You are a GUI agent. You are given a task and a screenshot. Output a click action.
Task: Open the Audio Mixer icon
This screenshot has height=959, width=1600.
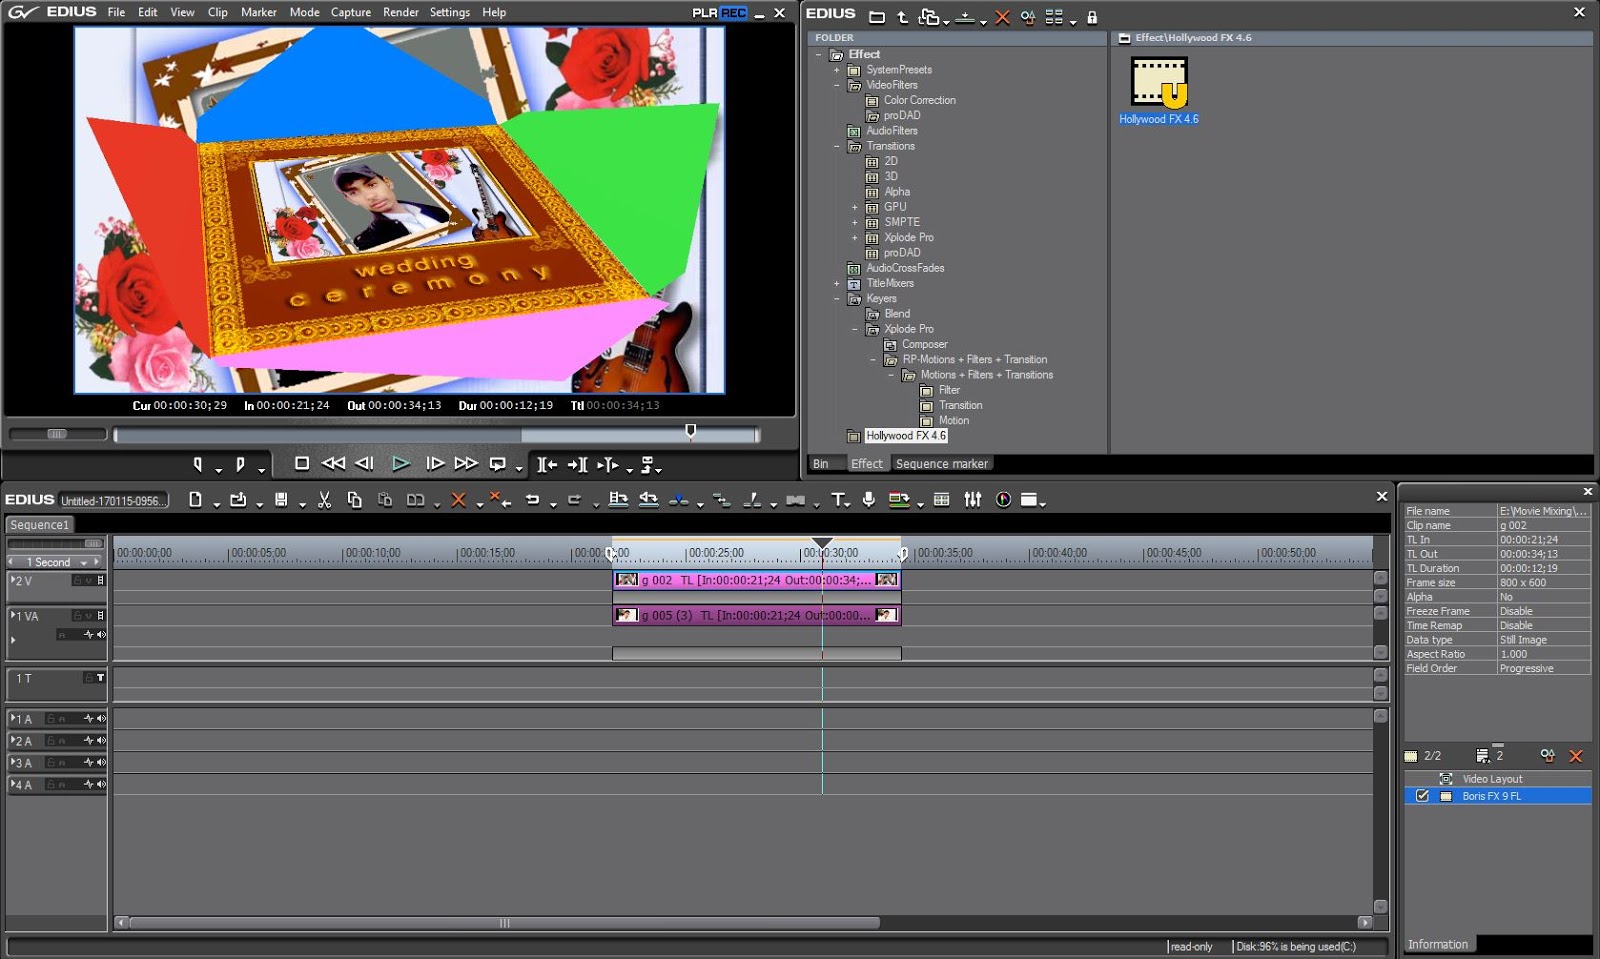972,500
